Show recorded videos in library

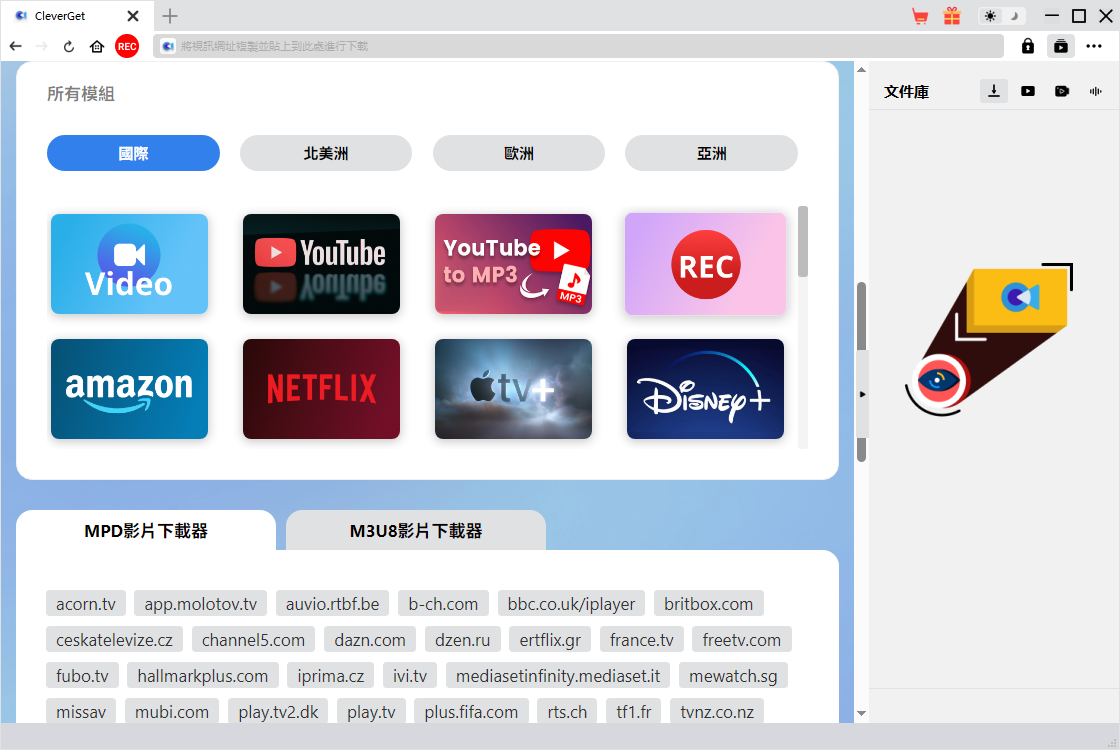click(1061, 91)
